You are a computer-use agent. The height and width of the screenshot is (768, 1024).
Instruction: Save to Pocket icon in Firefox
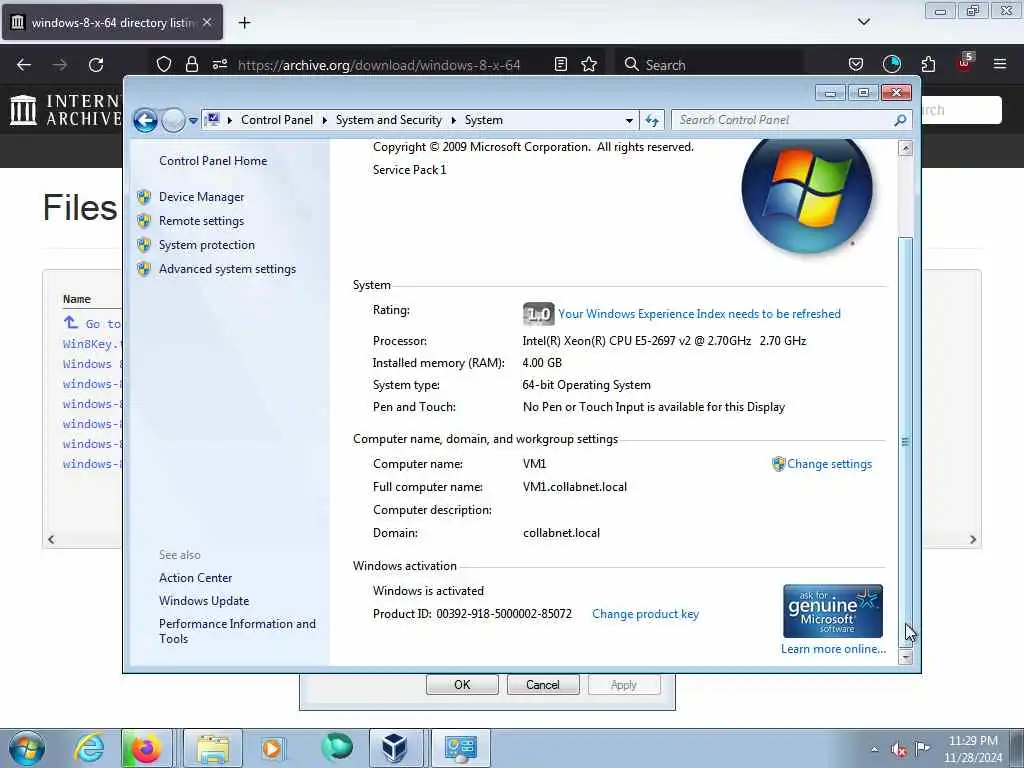pos(856,64)
